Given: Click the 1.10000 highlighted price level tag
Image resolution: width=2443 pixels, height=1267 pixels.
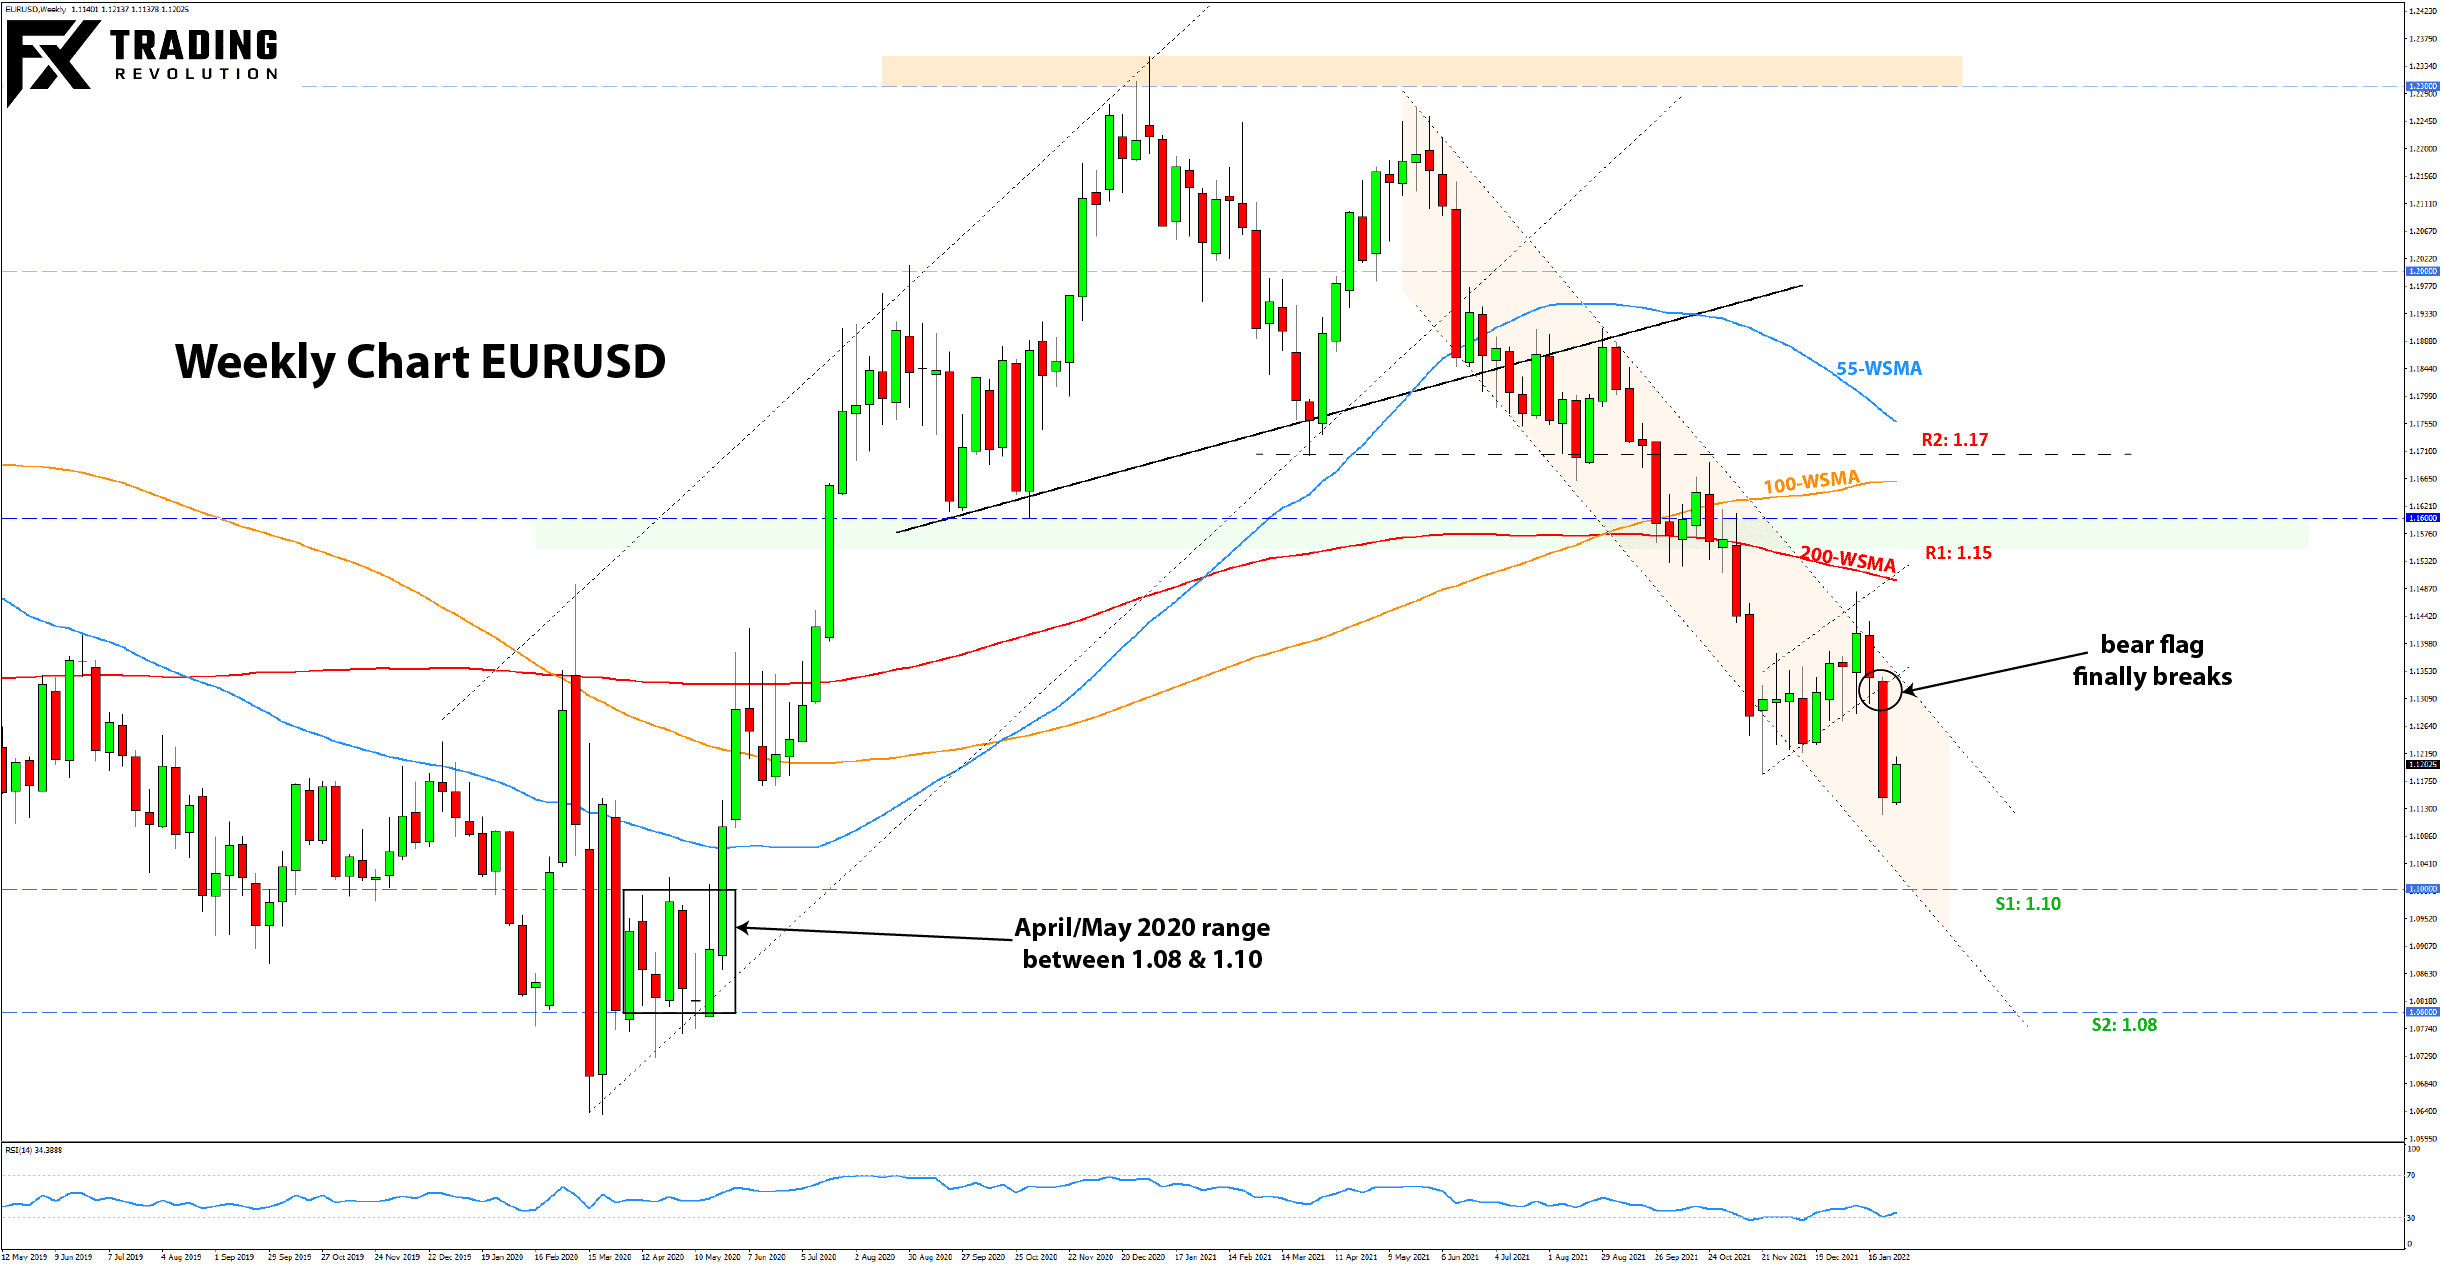Looking at the screenshot, I should (x=2422, y=889).
